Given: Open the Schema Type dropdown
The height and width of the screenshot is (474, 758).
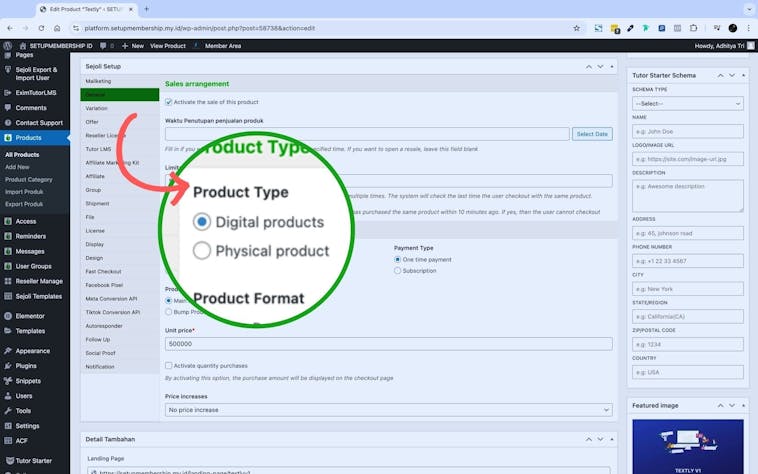Looking at the screenshot, I should [687, 103].
